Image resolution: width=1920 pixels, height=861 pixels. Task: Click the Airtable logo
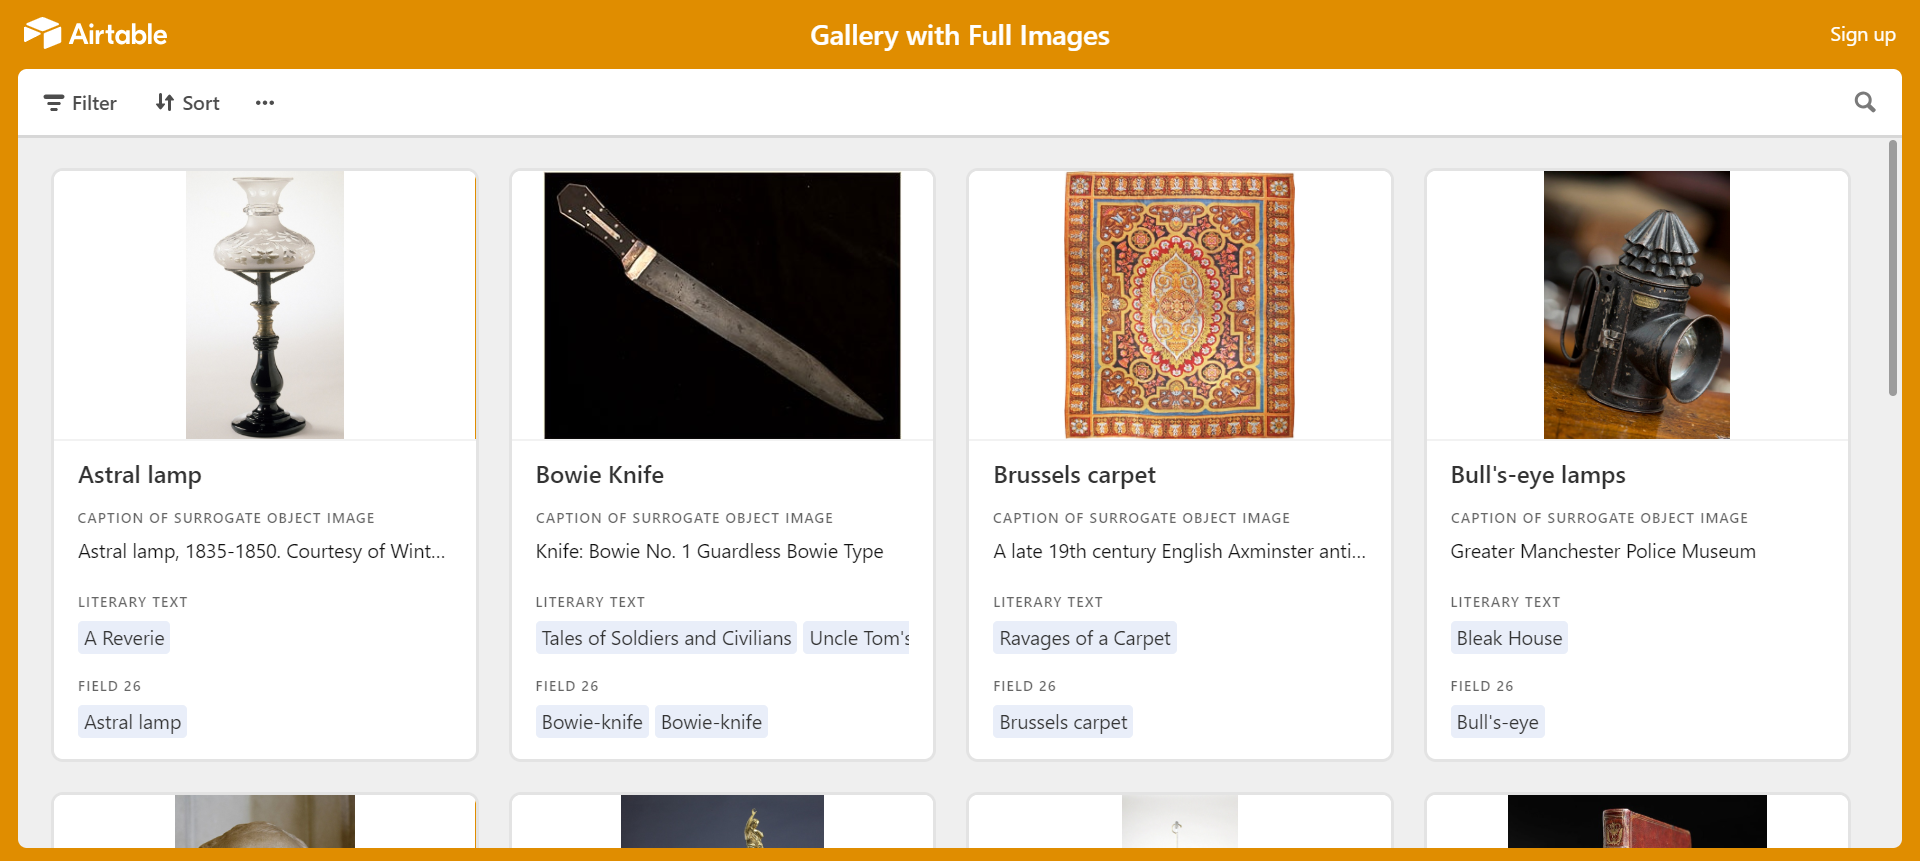[95, 34]
